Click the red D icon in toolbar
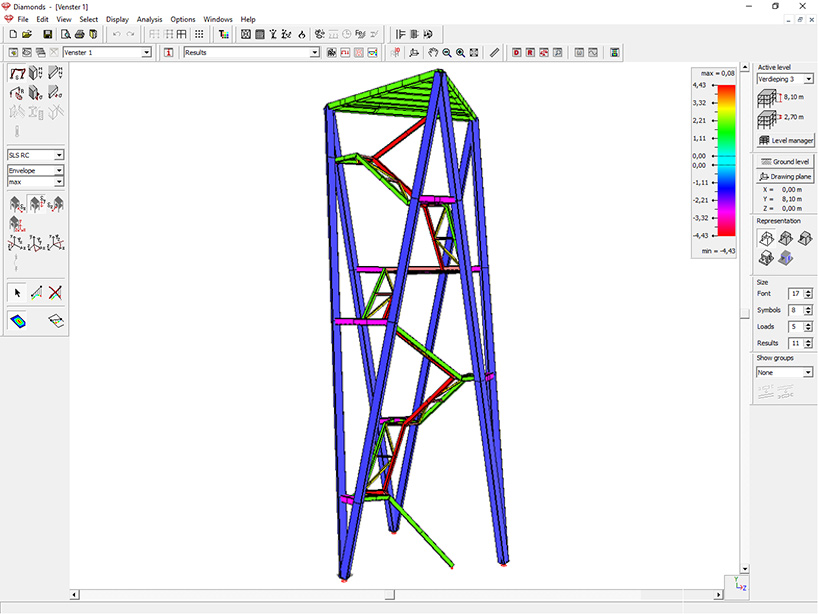 coord(516,53)
